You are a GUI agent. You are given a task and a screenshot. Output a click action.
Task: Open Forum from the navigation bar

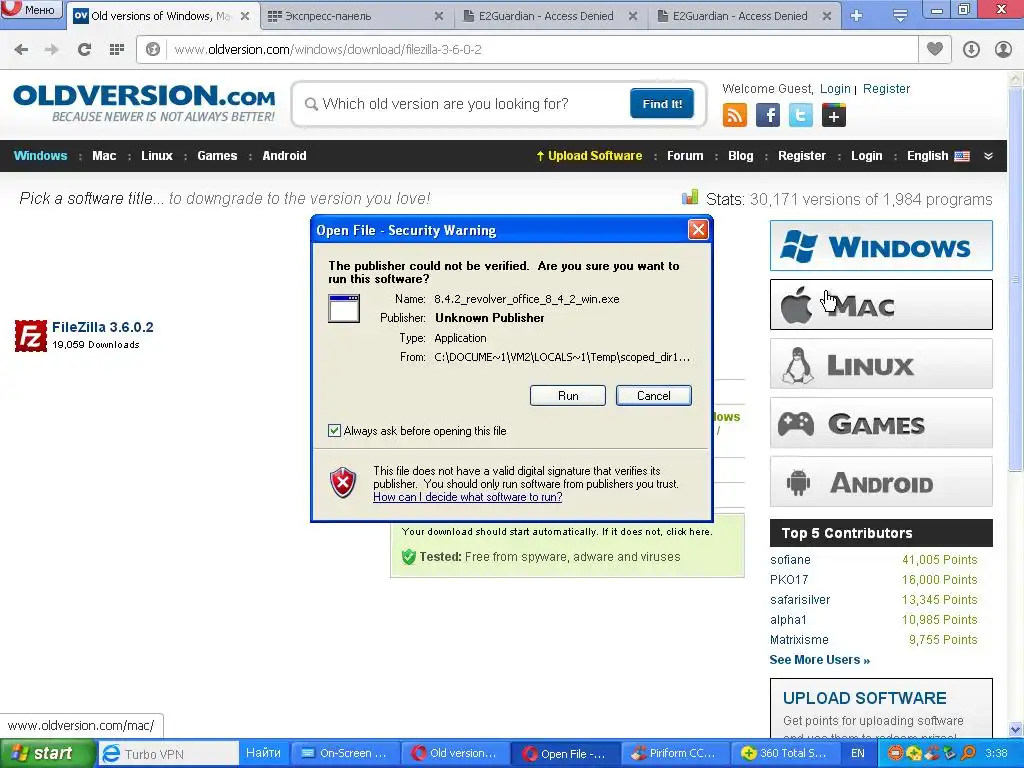[685, 156]
